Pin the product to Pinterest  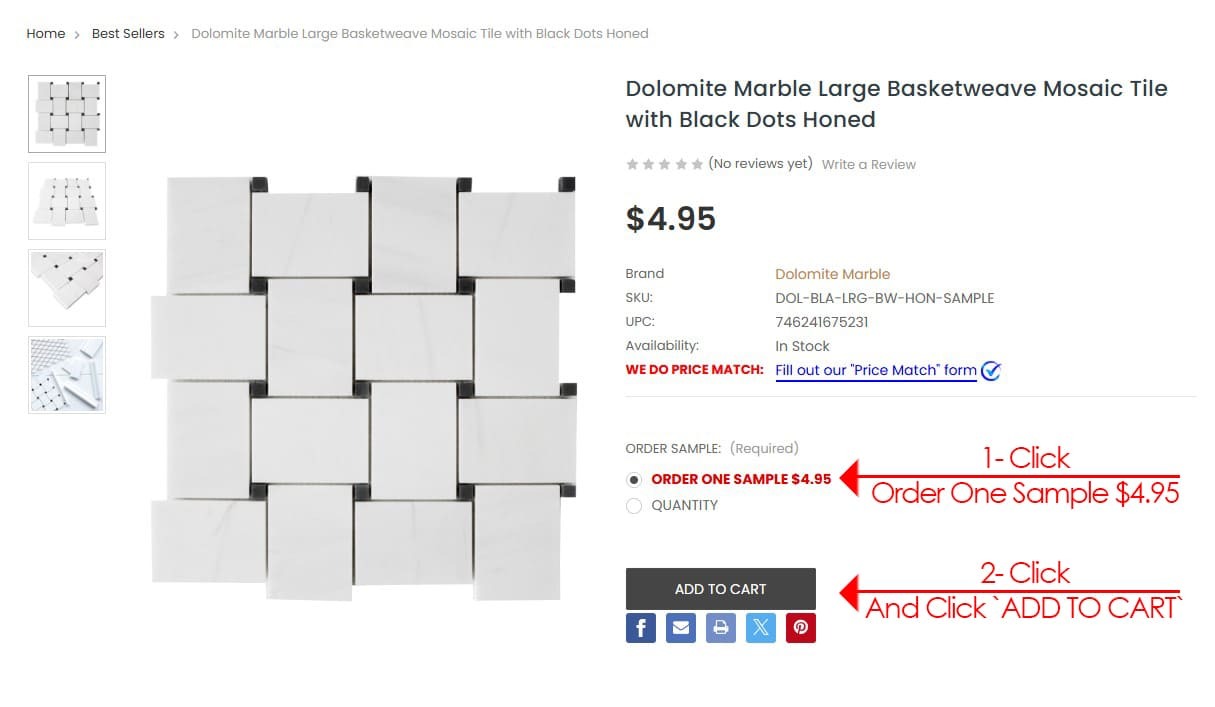tap(801, 628)
